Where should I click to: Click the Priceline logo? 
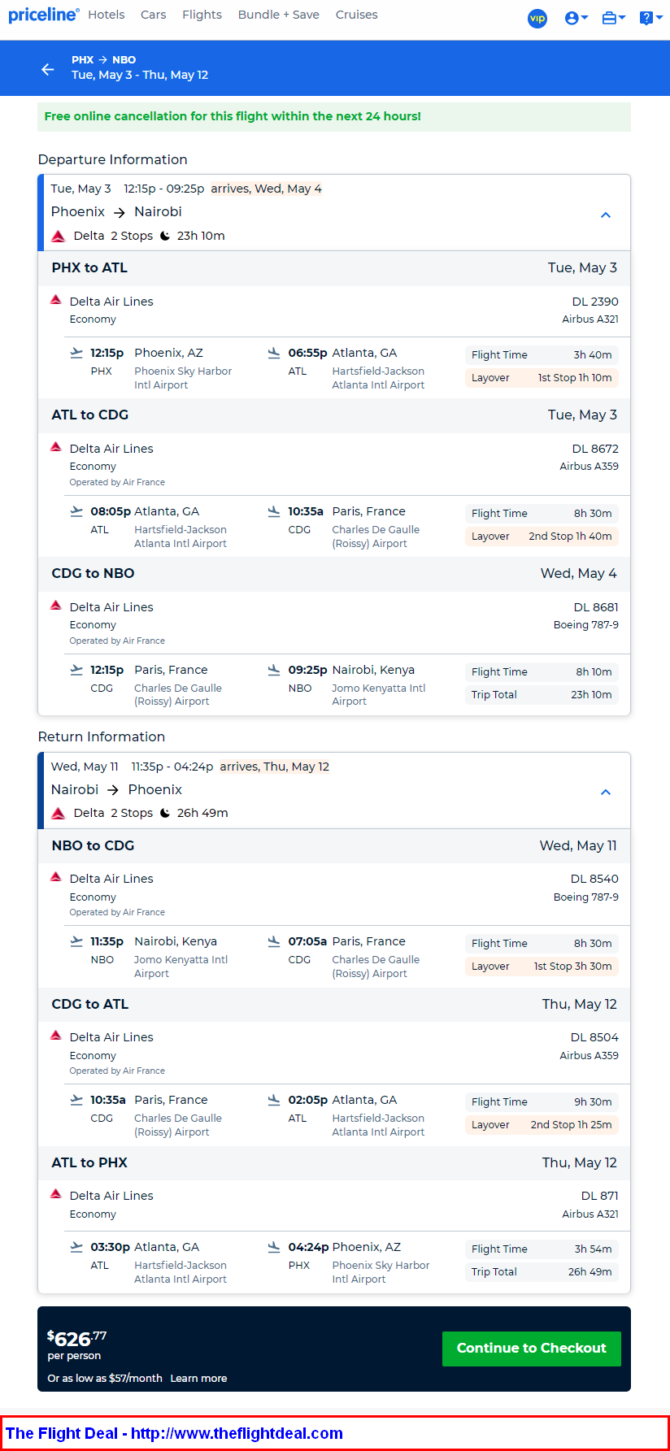pos(43,15)
